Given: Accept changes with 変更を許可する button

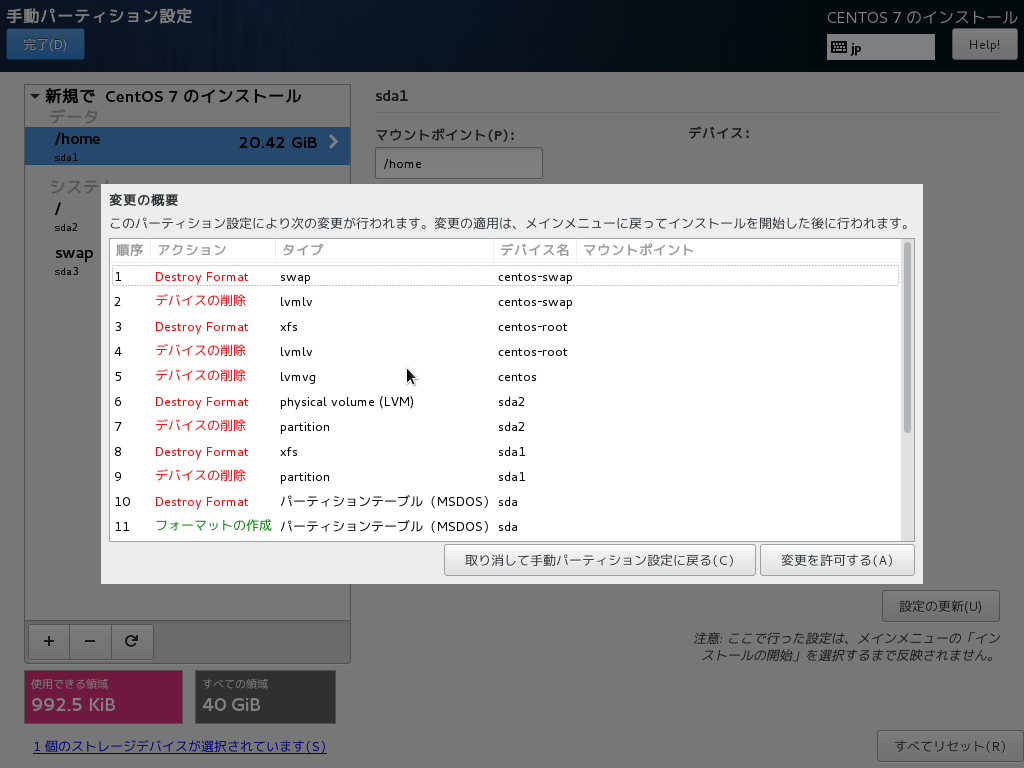Looking at the screenshot, I should pos(838,559).
